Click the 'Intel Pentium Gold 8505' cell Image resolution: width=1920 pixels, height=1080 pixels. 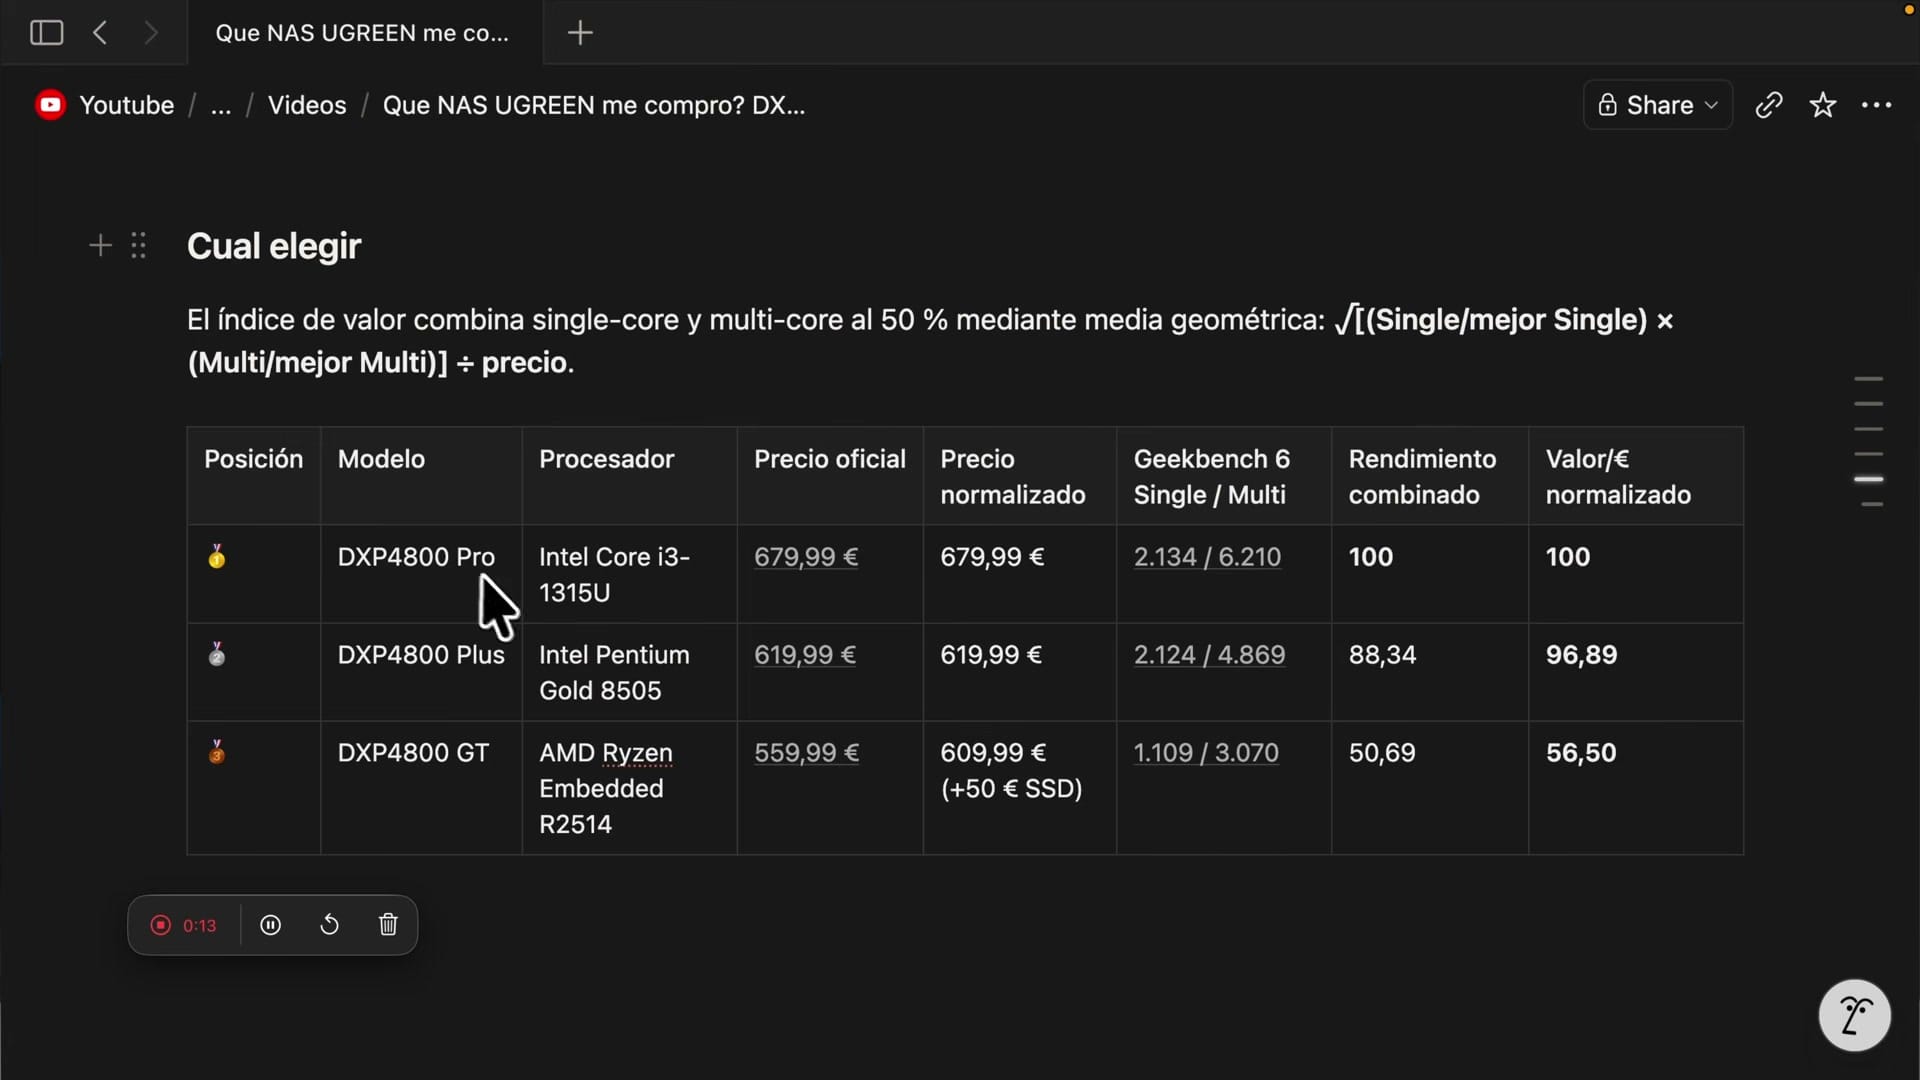(629, 673)
